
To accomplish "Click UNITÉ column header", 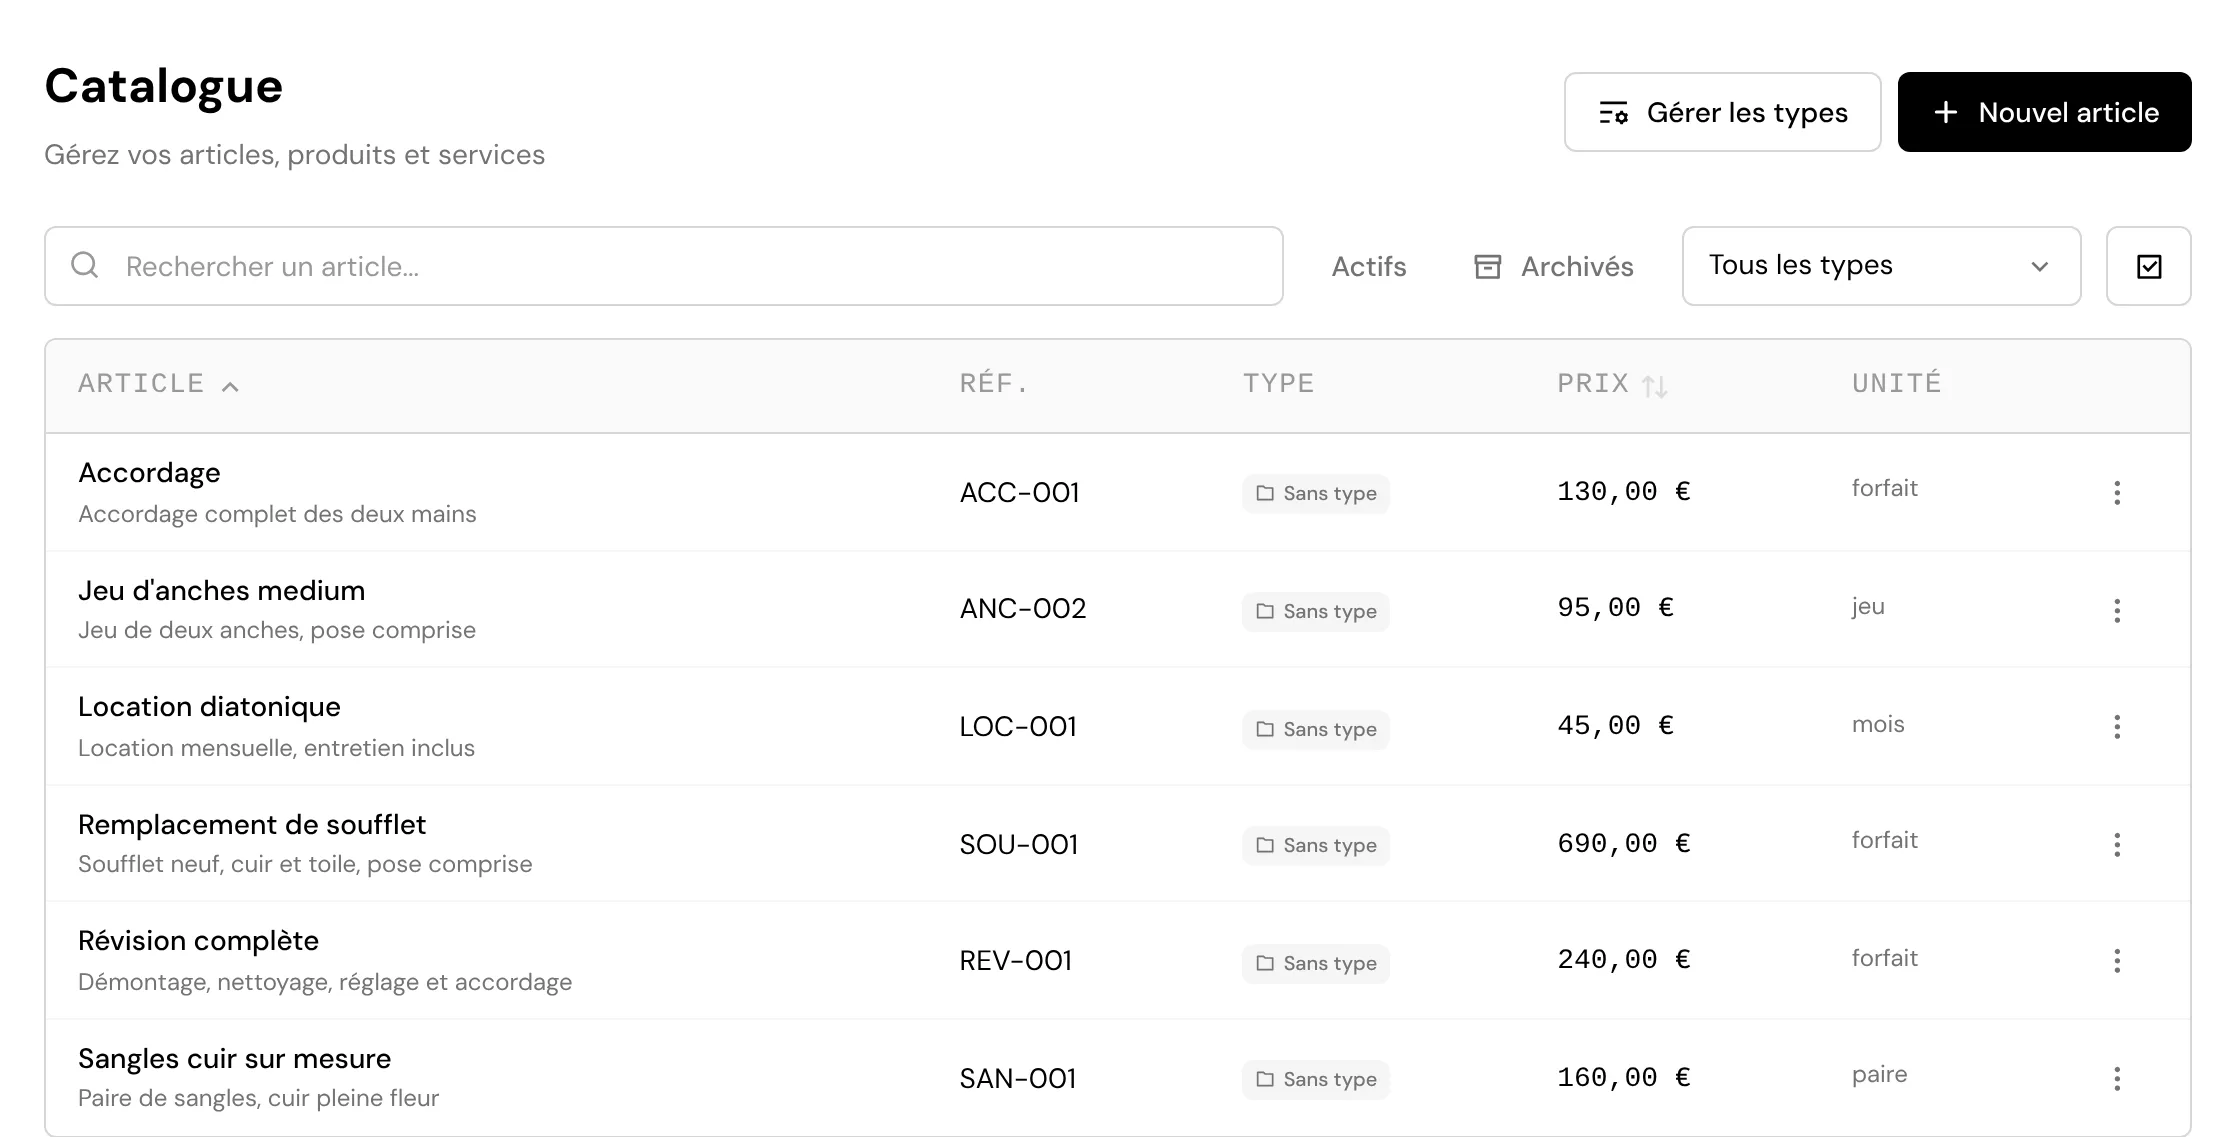I will pos(1896,382).
